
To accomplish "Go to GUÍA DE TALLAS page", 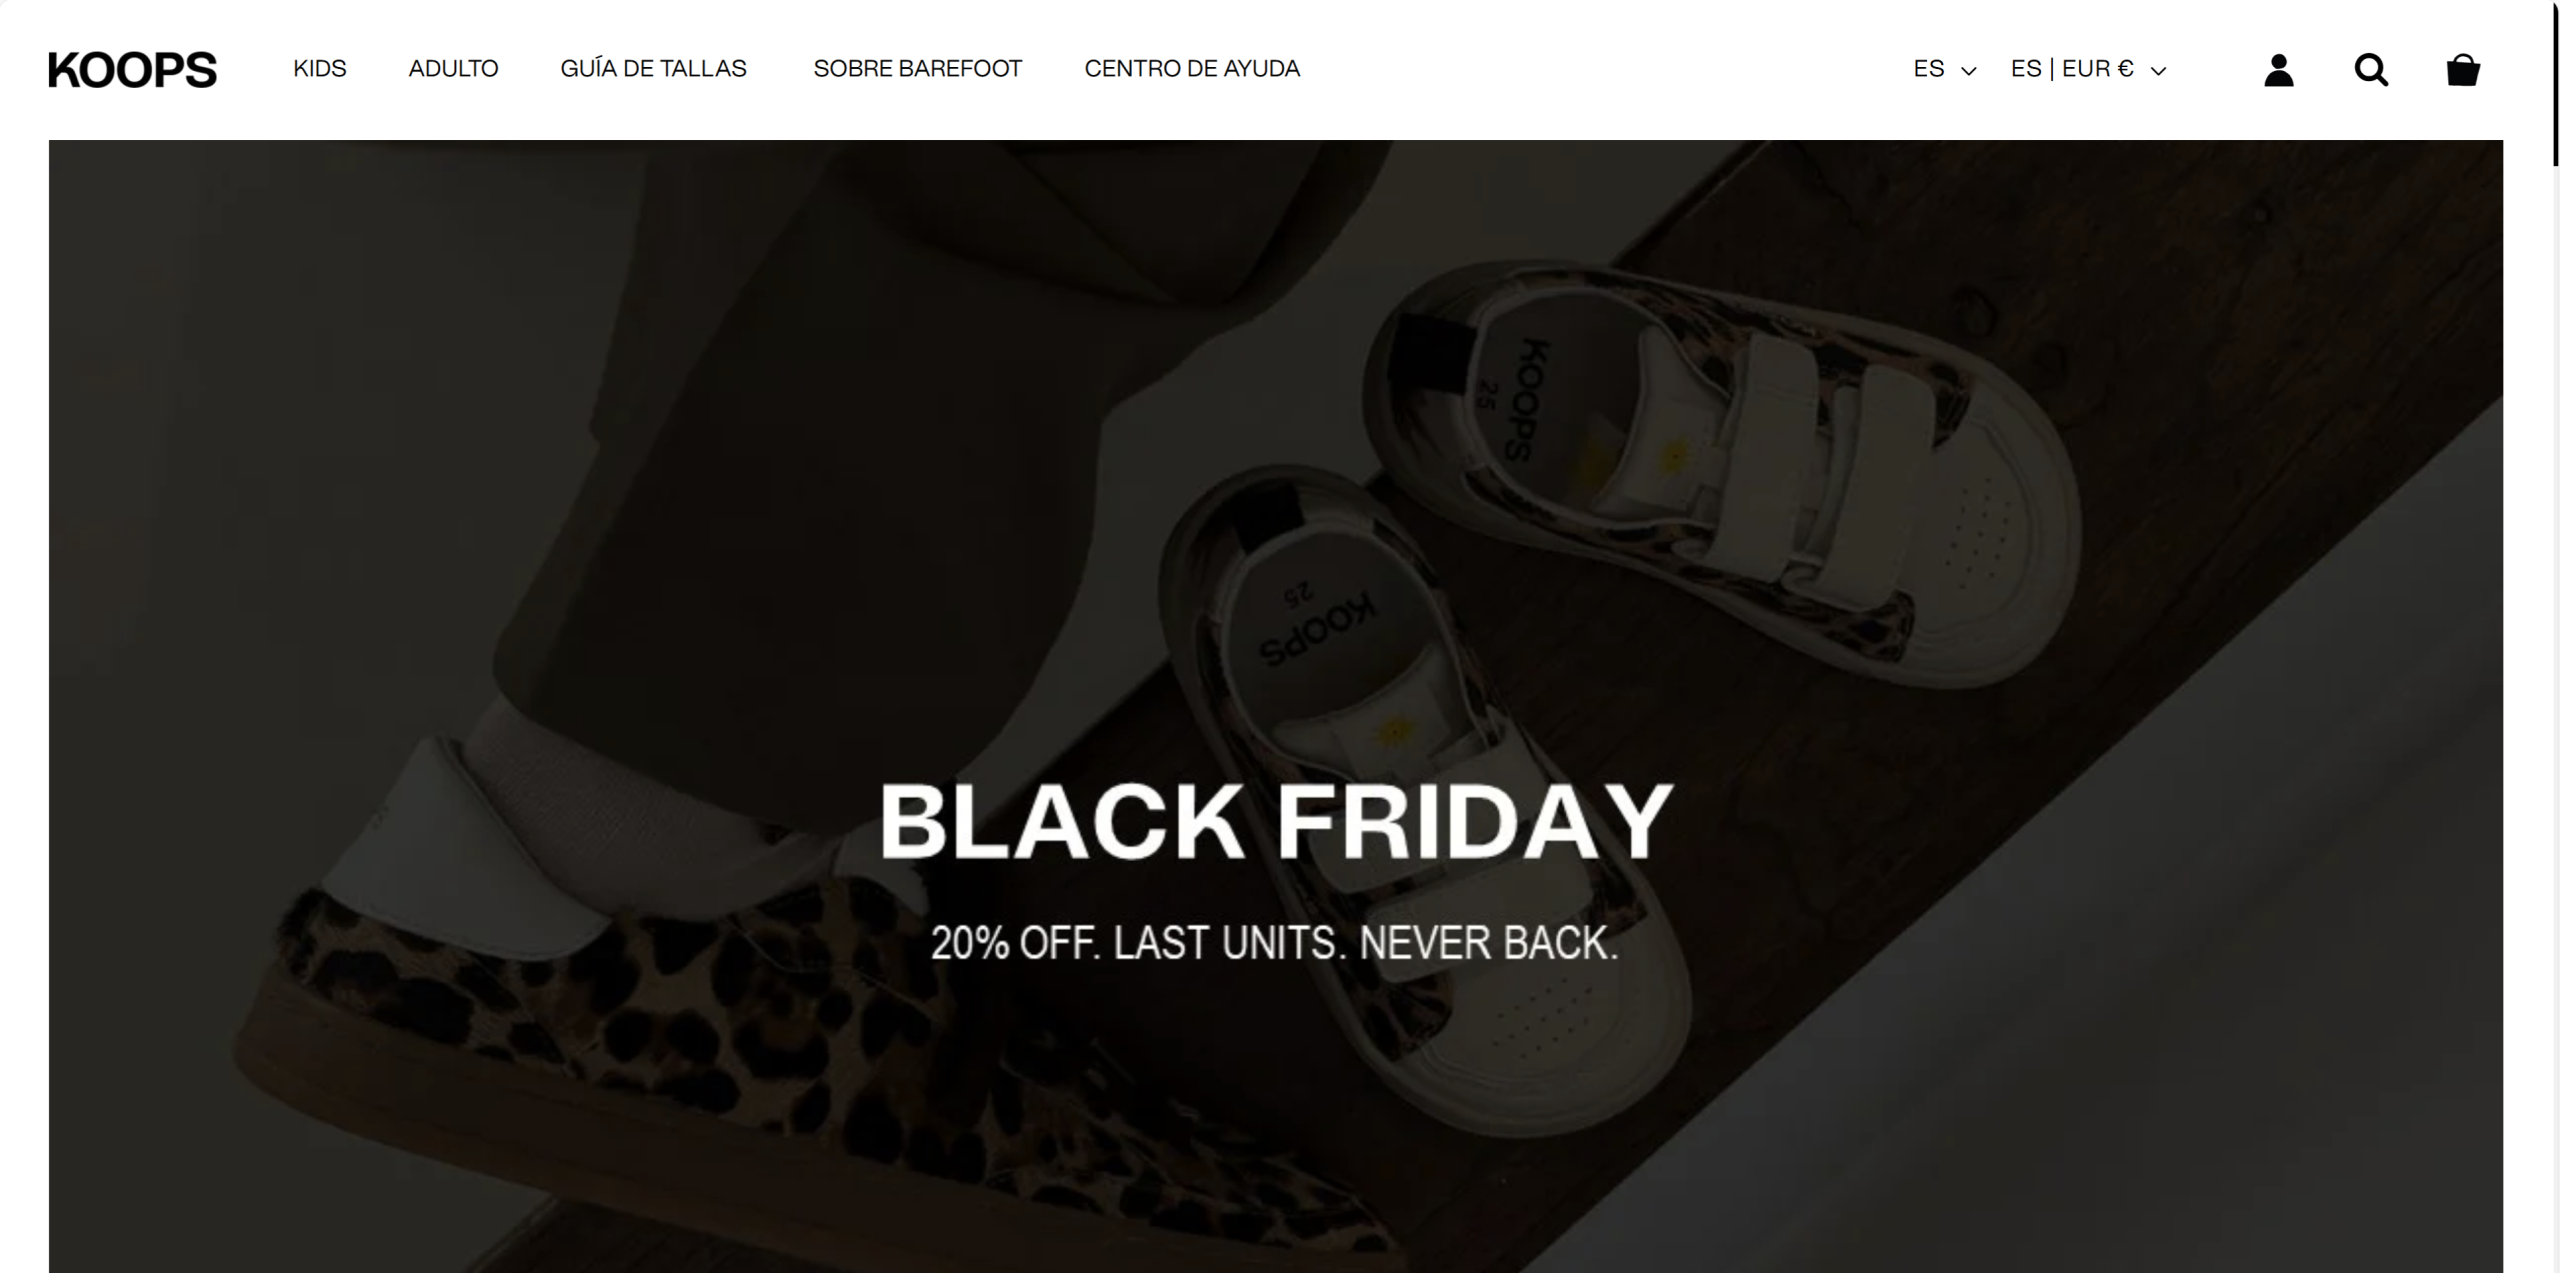I will (x=653, y=69).
